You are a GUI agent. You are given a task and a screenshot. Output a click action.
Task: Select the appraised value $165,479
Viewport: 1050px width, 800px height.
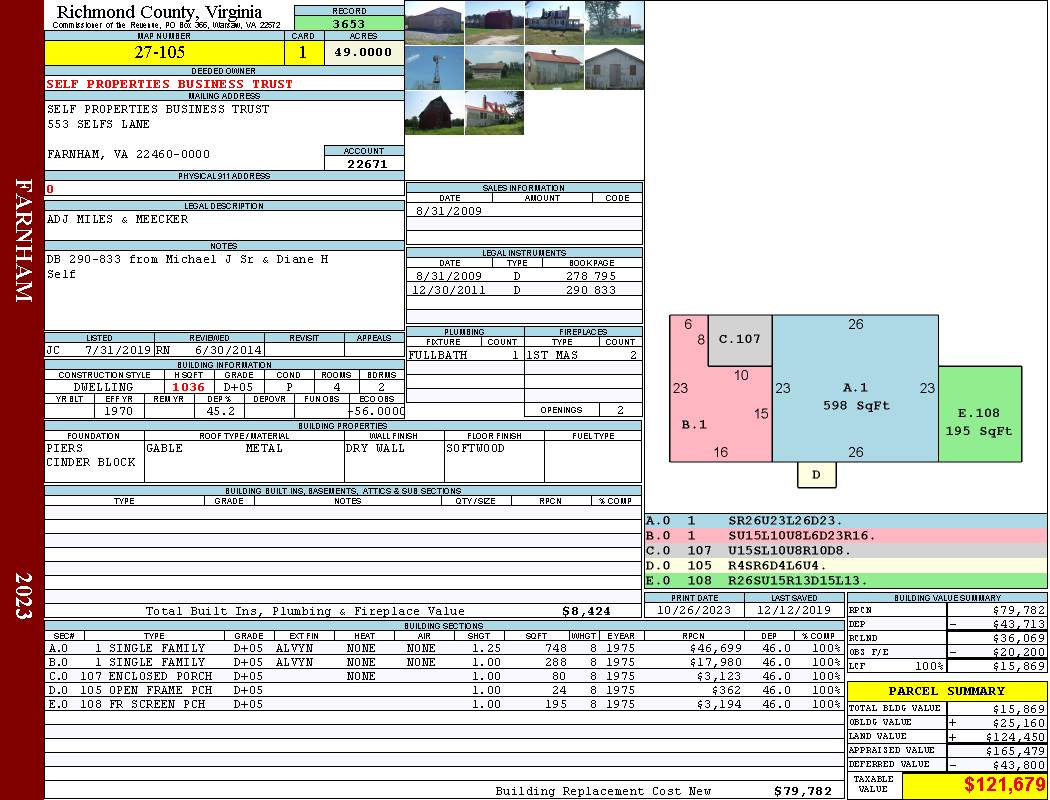(x=1015, y=751)
